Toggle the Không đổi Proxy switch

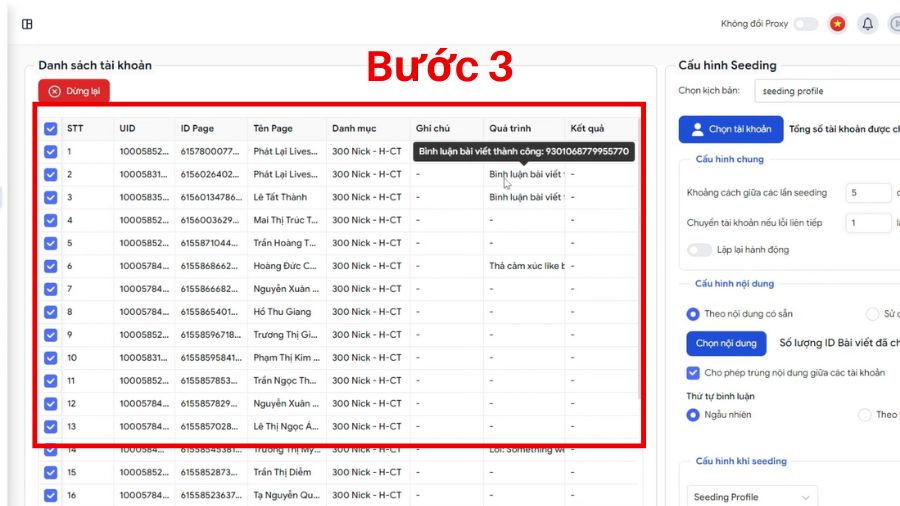(x=806, y=24)
